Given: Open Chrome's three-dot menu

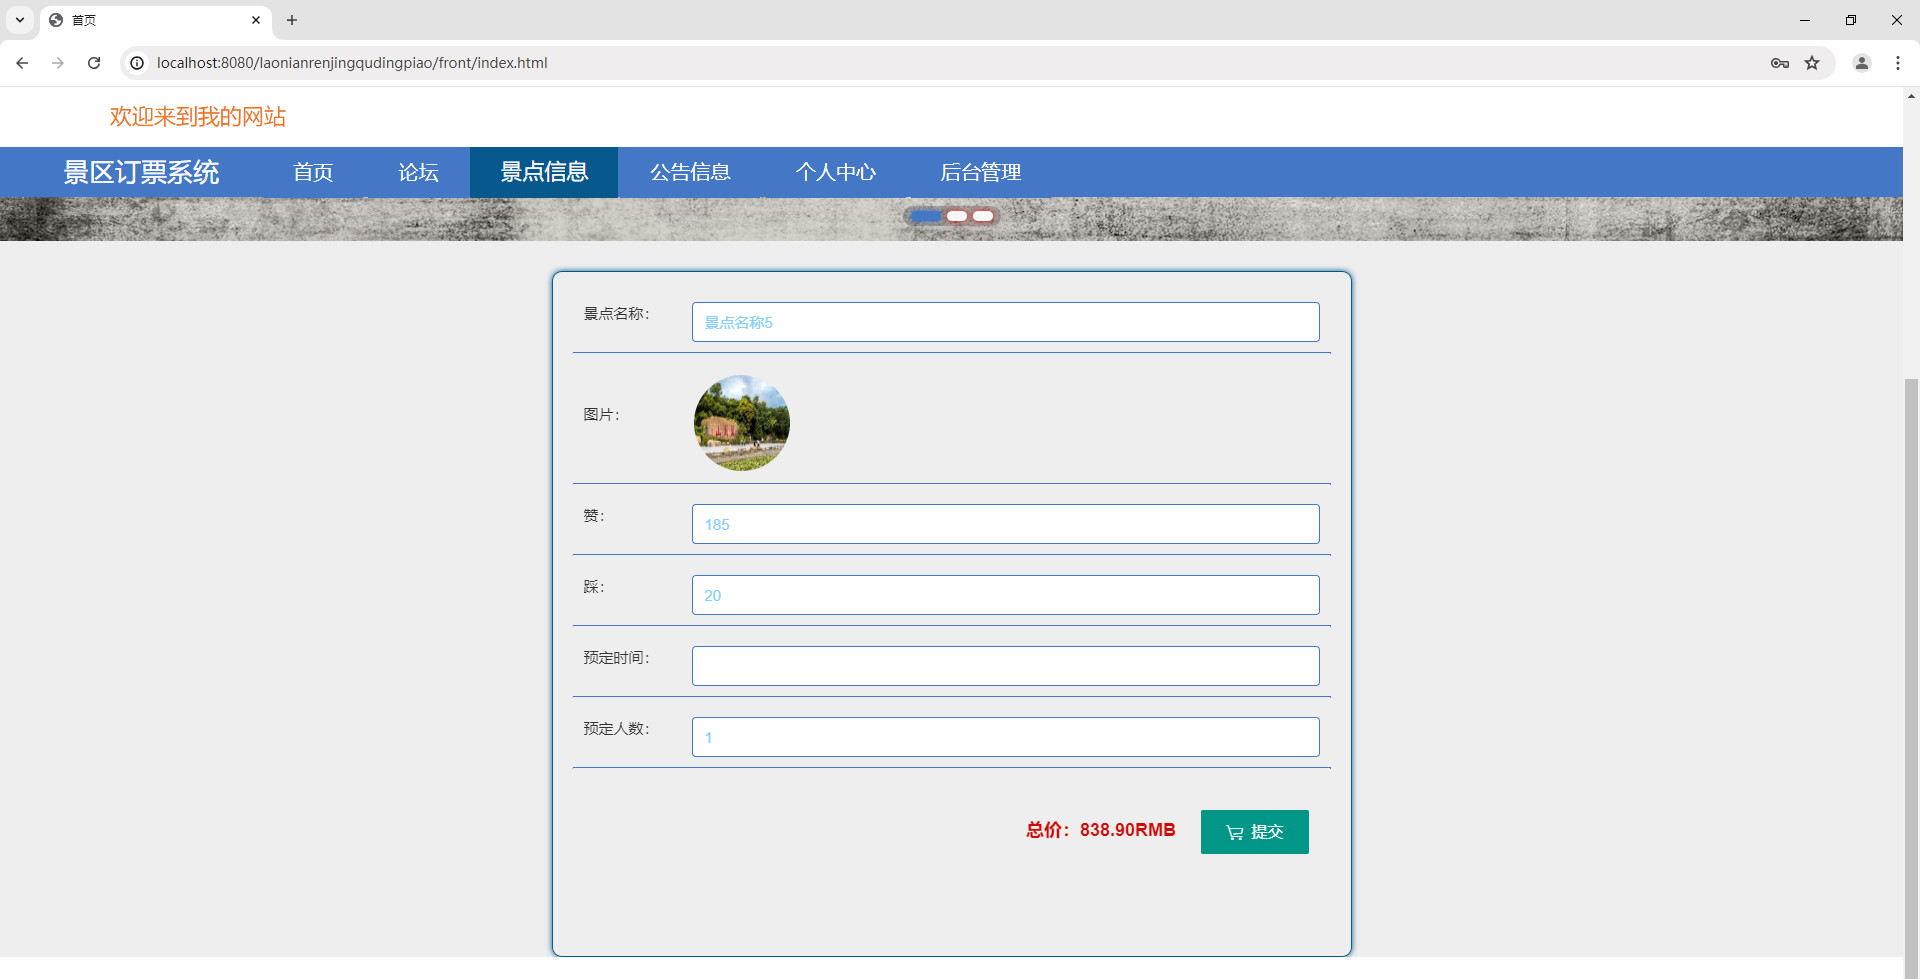Looking at the screenshot, I should 1898,63.
